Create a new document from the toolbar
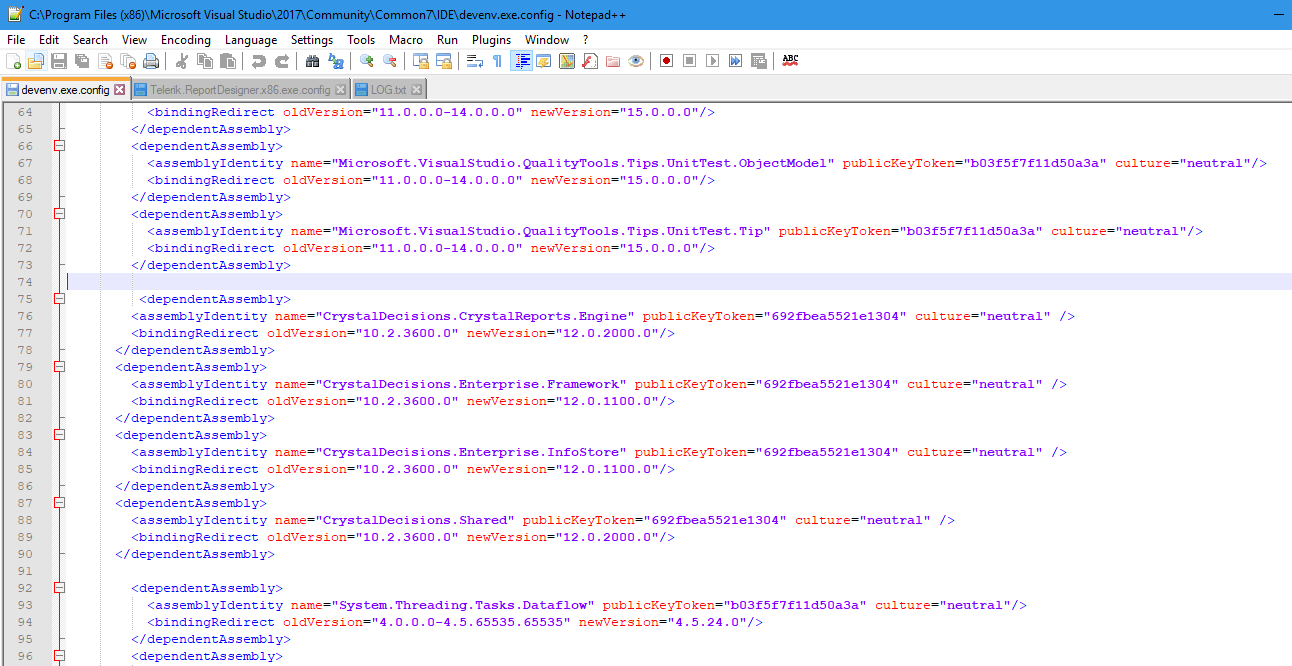1292x666 pixels. point(13,61)
